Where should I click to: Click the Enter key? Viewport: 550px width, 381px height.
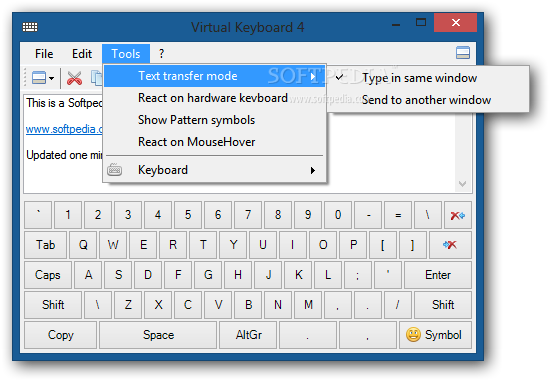(x=438, y=275)
